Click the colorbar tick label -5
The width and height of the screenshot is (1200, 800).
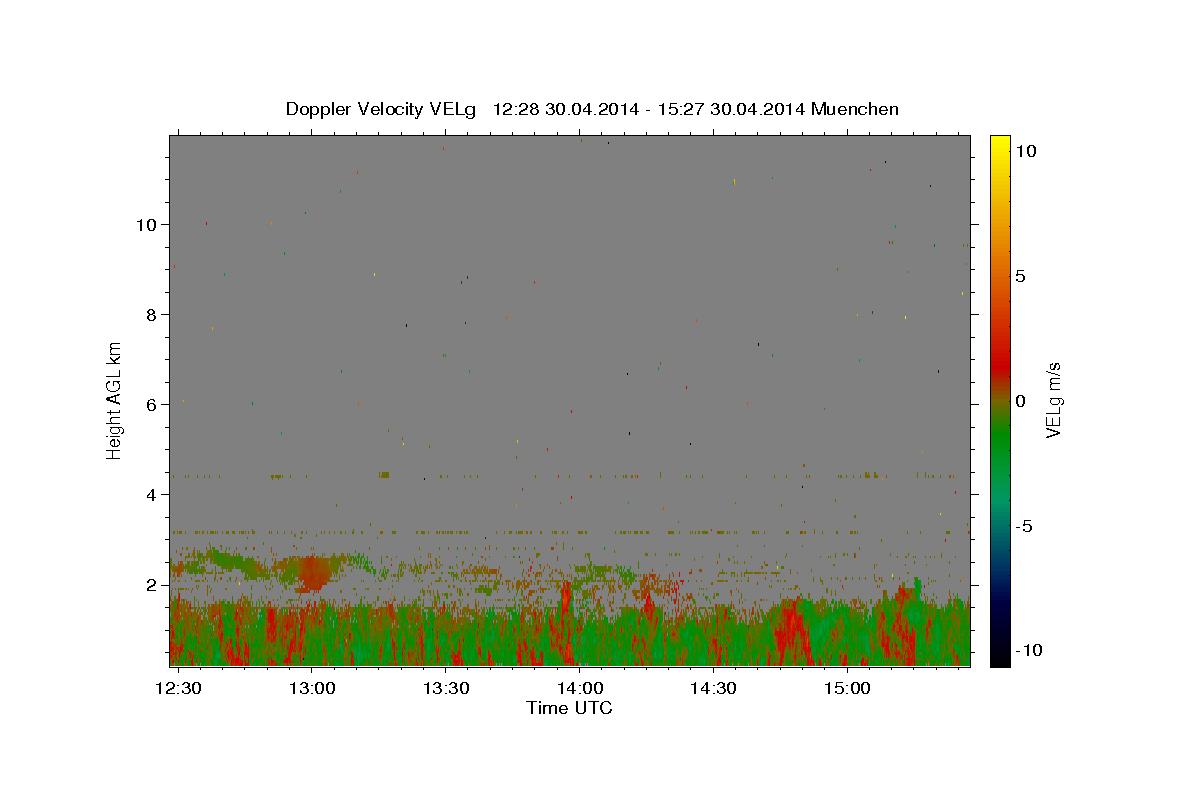[1025, 526]
